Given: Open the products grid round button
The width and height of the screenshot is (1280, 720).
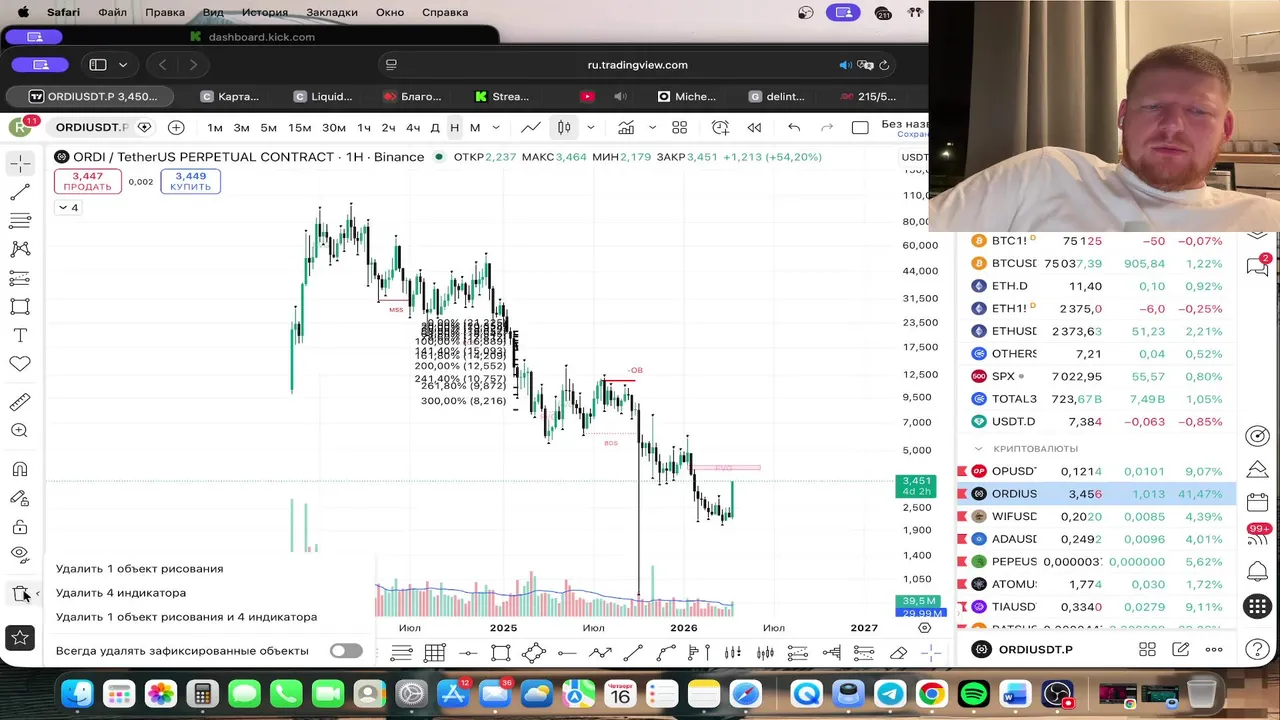Looking at the screenshot, I should [x=1257, y=606].
